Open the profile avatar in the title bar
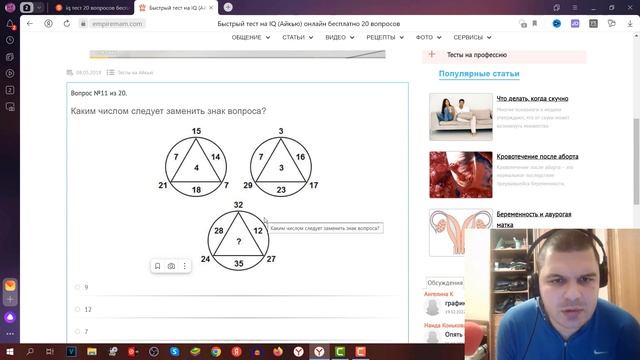Viewport: 640px width, 360px height. click(x=10, y=7)
